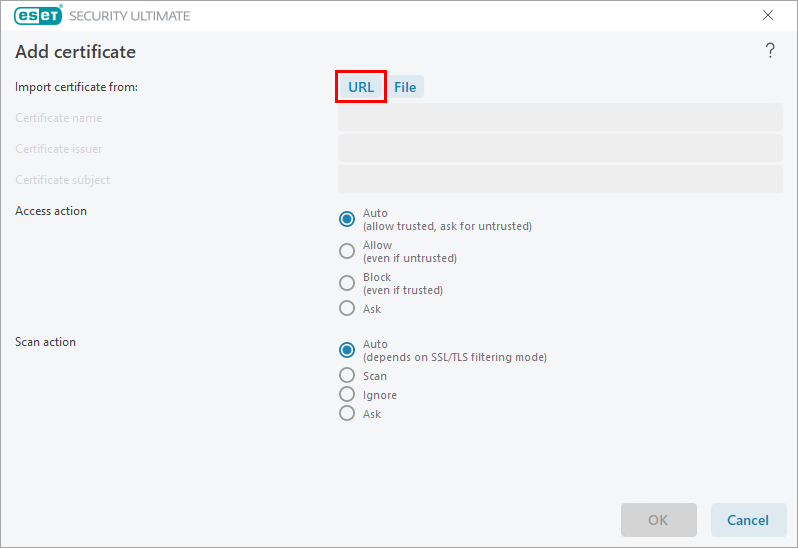Open help with the question mark icon
Viewport: 798px width, 548px height.
coord(770,51)
